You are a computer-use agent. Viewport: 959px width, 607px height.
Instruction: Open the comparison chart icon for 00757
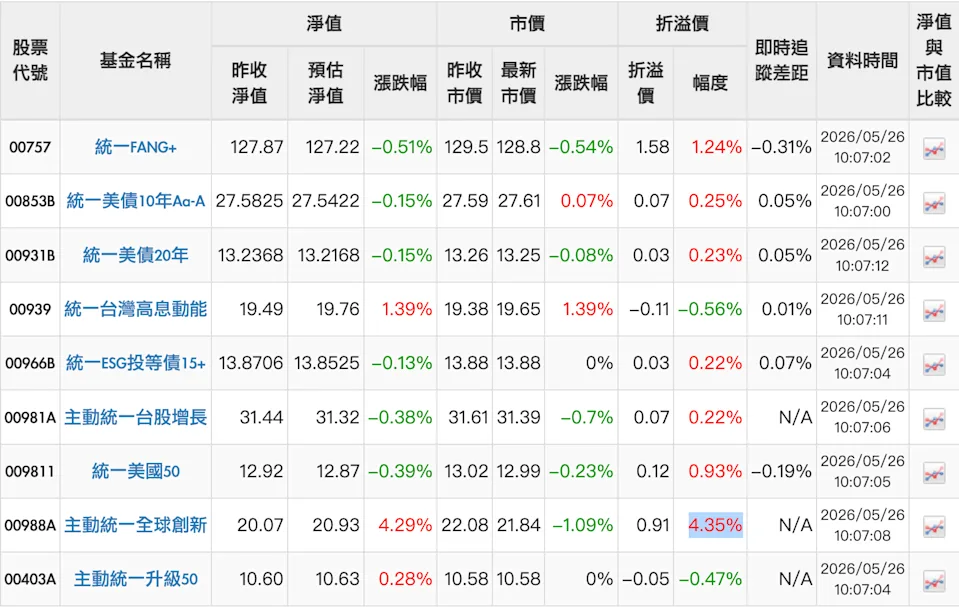click(x=934, y=149)
